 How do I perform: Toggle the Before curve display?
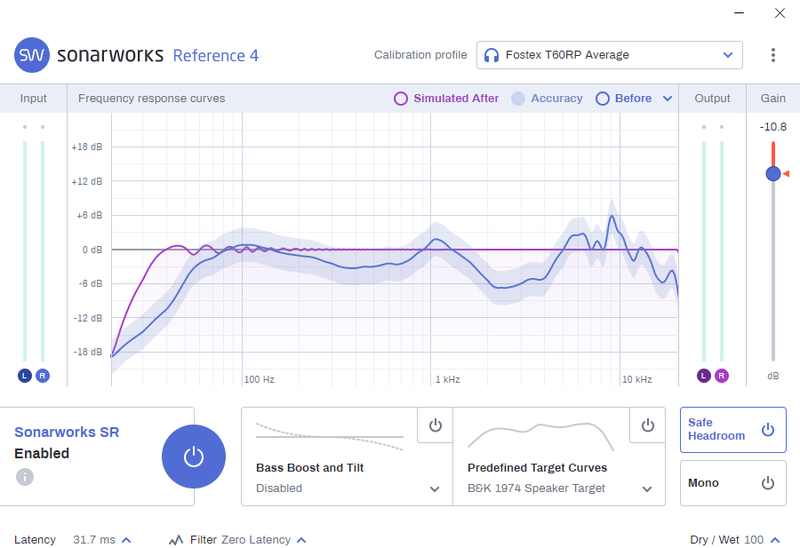pos(623,98)
